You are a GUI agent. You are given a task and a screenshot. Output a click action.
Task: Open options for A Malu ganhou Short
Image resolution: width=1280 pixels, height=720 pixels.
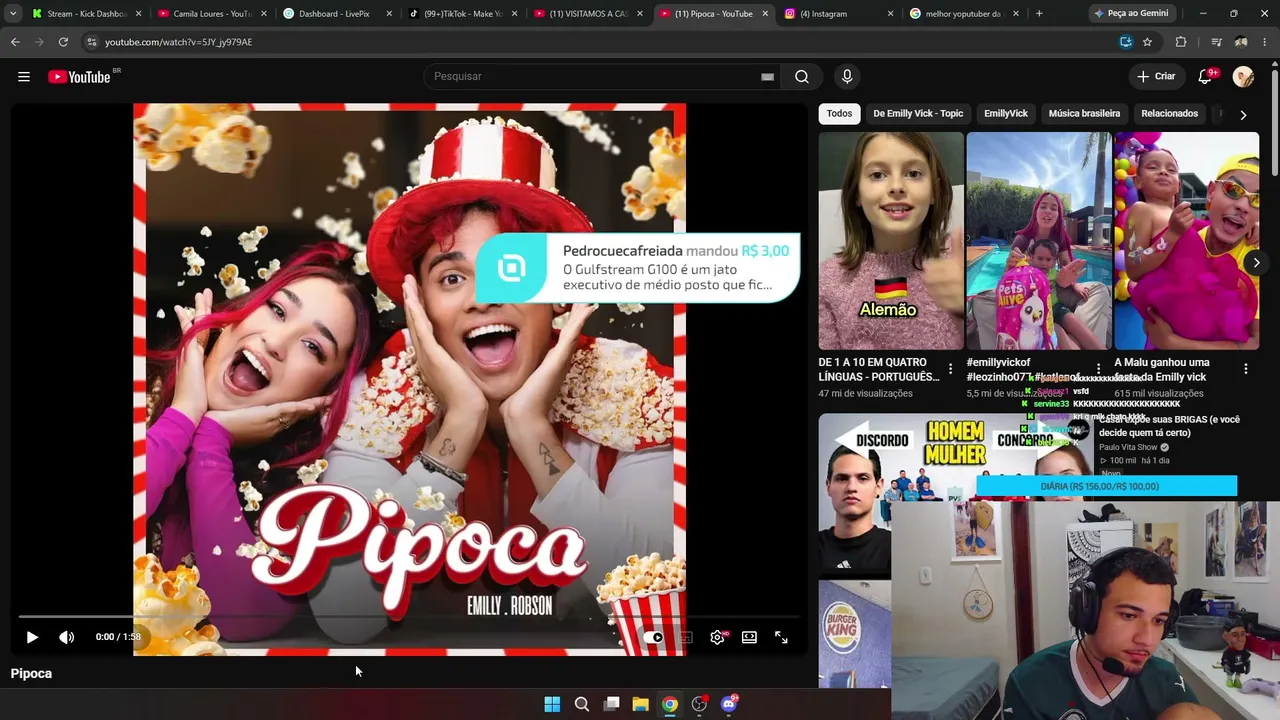pyautogui.click(x=1245, y=369)
